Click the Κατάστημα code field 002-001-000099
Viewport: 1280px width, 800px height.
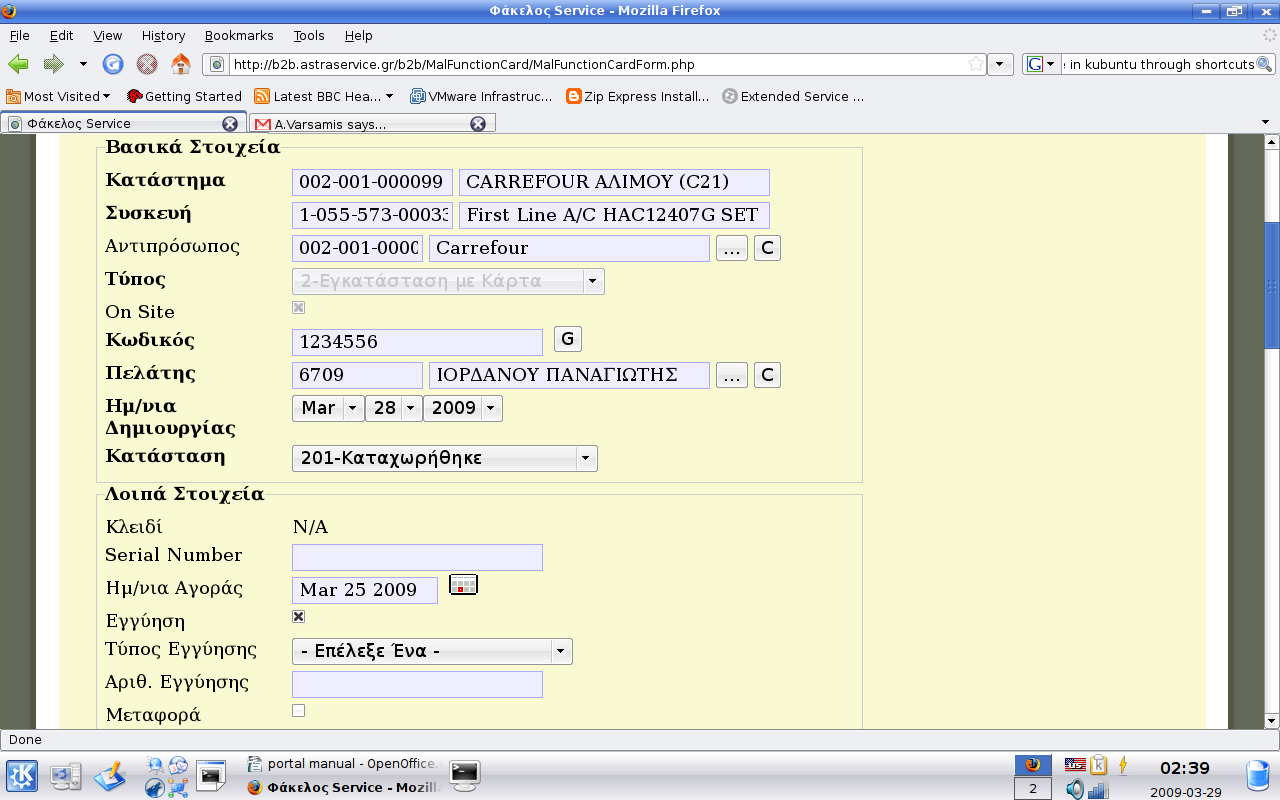[x=372, y=182]
